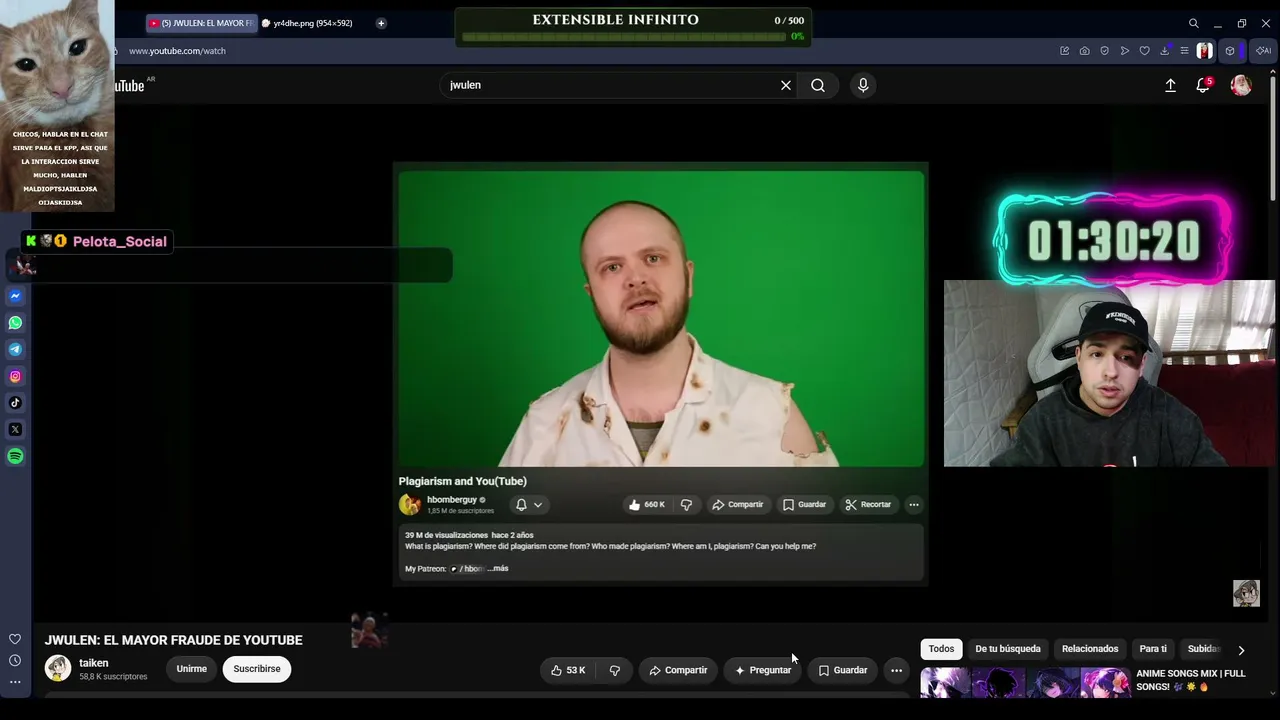Open the search tabs magnifier in title bar

(1193, 23)
